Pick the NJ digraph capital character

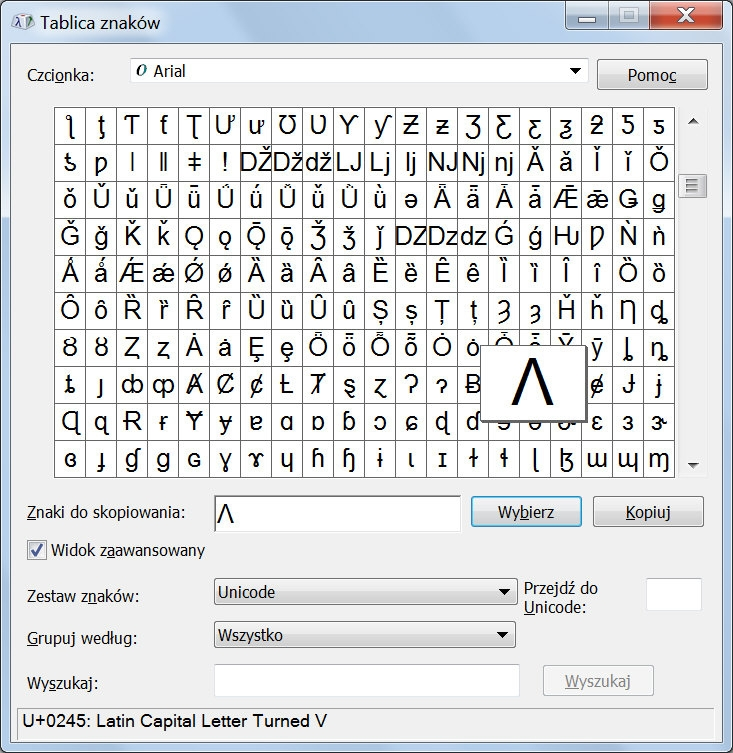(x=442, y=162)
